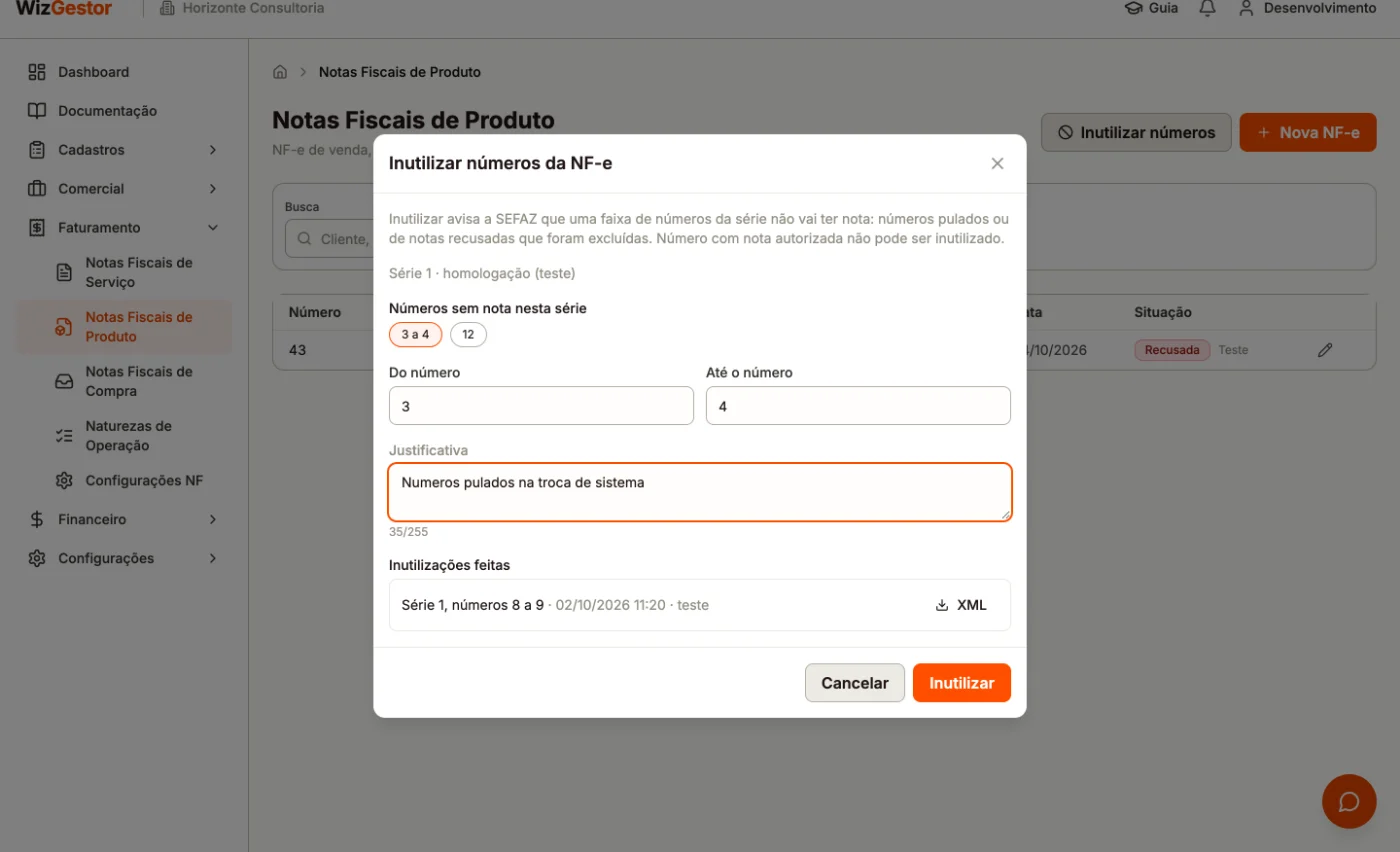Click the orange Inutilizar button
This screenshot has height=852, width=1400.
coord(962,683)
